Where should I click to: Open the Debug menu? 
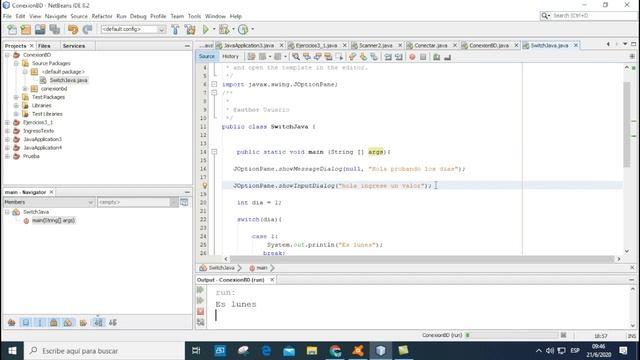pyautogui.click(x=138, y=16)
